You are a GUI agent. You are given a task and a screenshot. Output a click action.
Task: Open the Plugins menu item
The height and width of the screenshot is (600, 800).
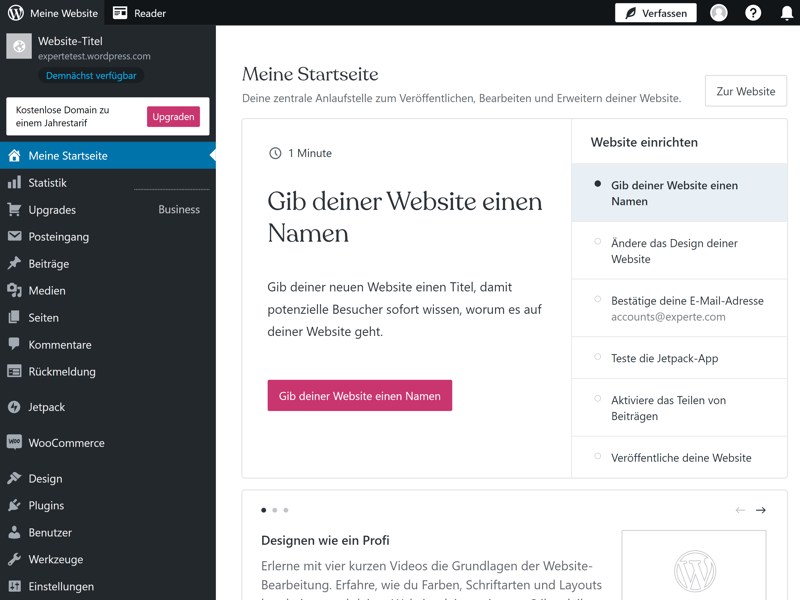point(108,506)
